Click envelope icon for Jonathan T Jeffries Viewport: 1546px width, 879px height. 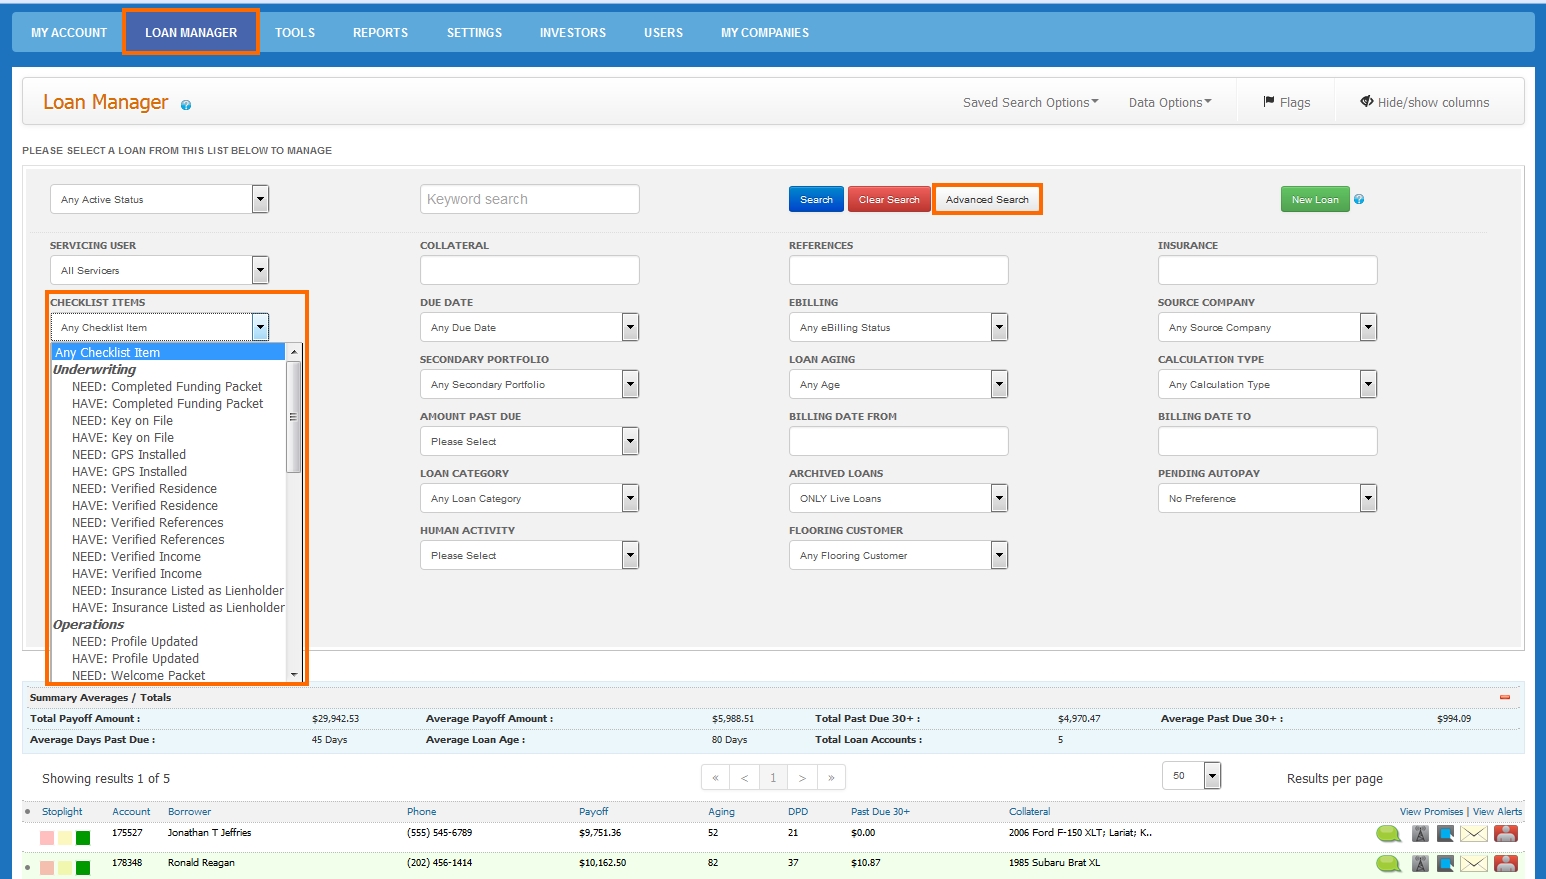(1474, 834)
